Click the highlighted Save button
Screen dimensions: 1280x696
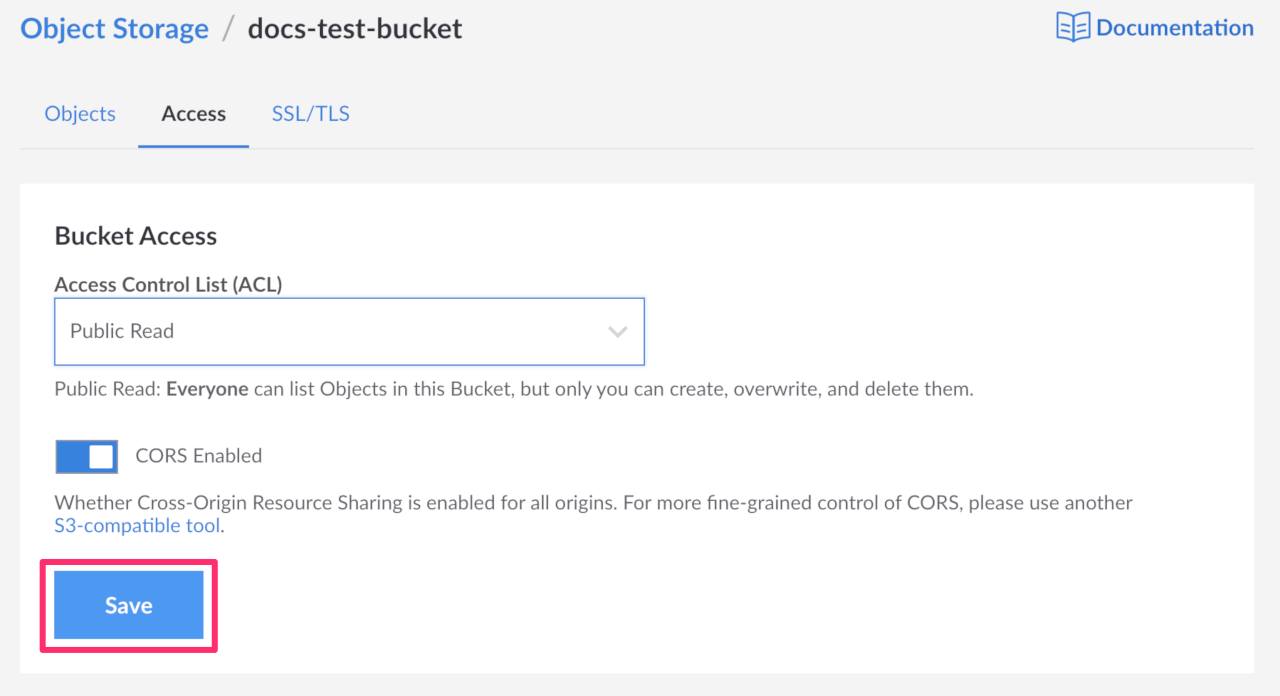point(127,604)
